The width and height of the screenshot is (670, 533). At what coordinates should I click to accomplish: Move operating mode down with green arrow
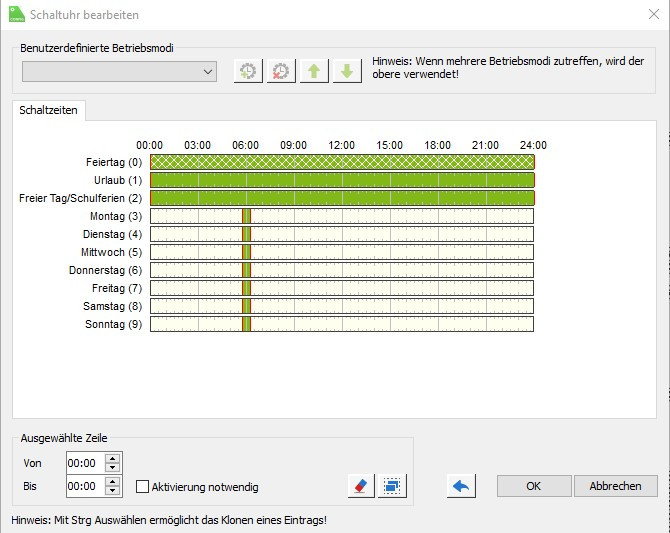[x=347, y=71]
